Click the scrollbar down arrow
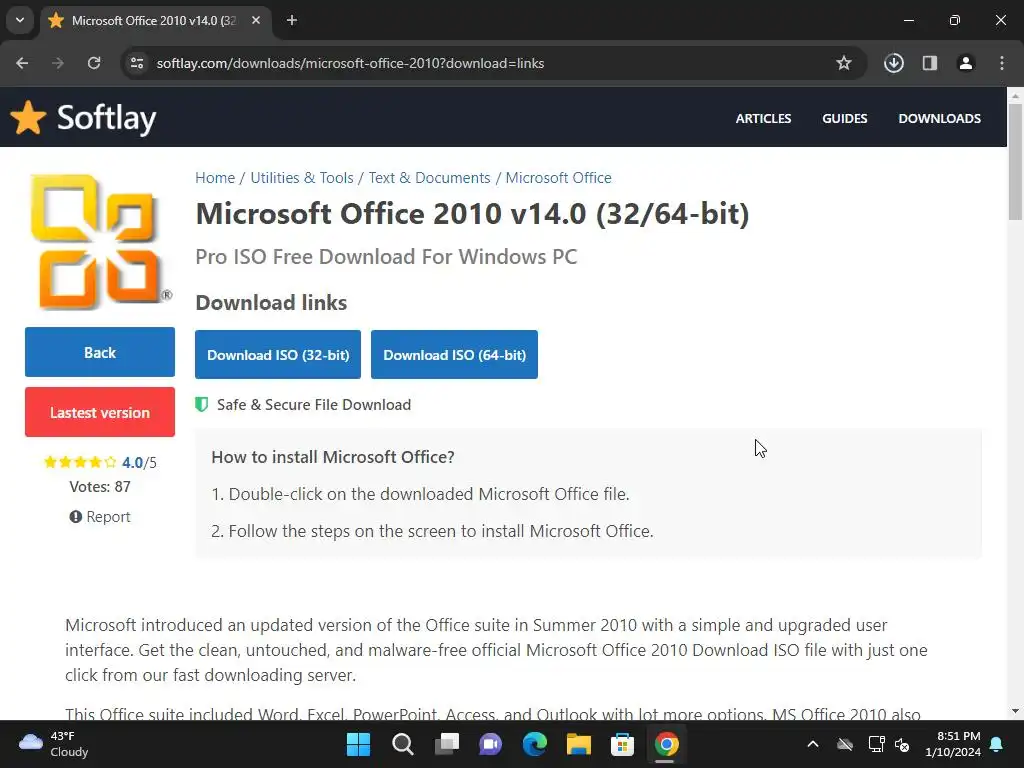The width and height of the screenshot is (1024, 768). [x=1015, y=711]
